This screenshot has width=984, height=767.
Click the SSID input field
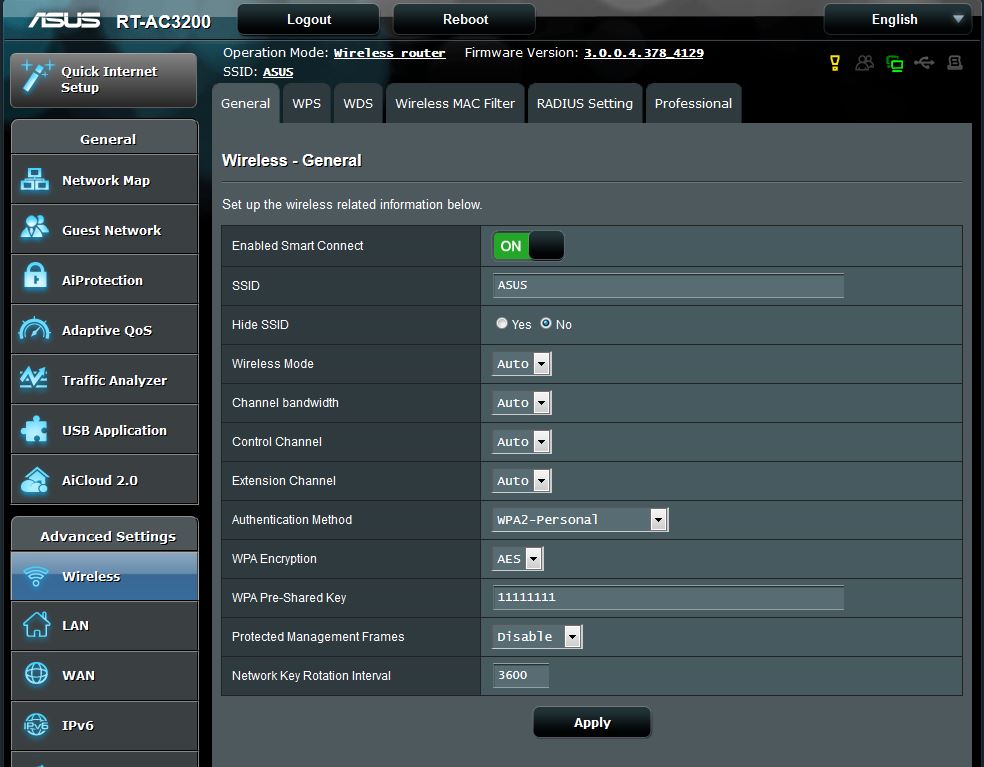(x=668, y=285)
